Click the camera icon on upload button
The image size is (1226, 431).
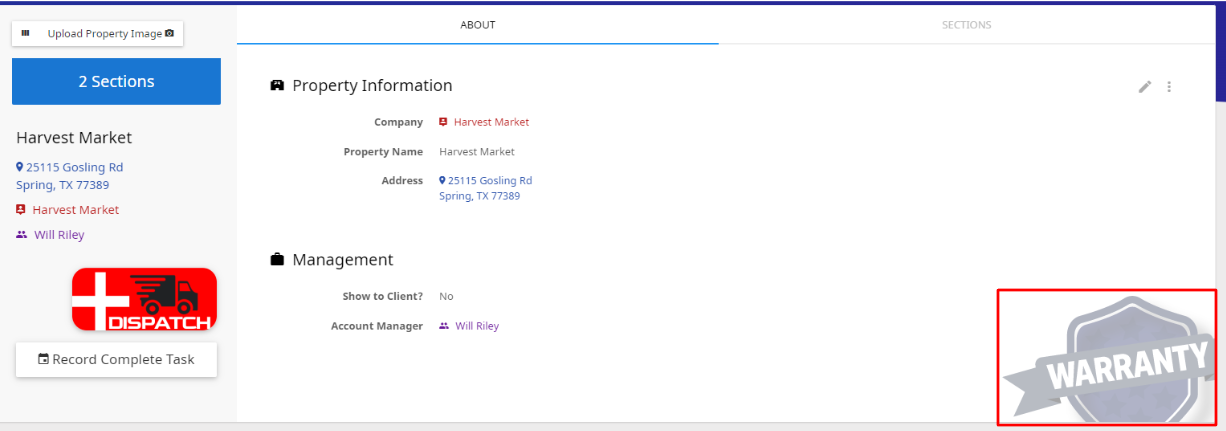click(x=170, y=34)
